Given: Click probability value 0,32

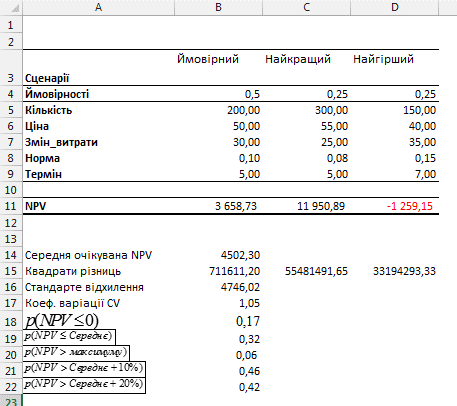Looking at the screenshot, I should click(249, 339).
